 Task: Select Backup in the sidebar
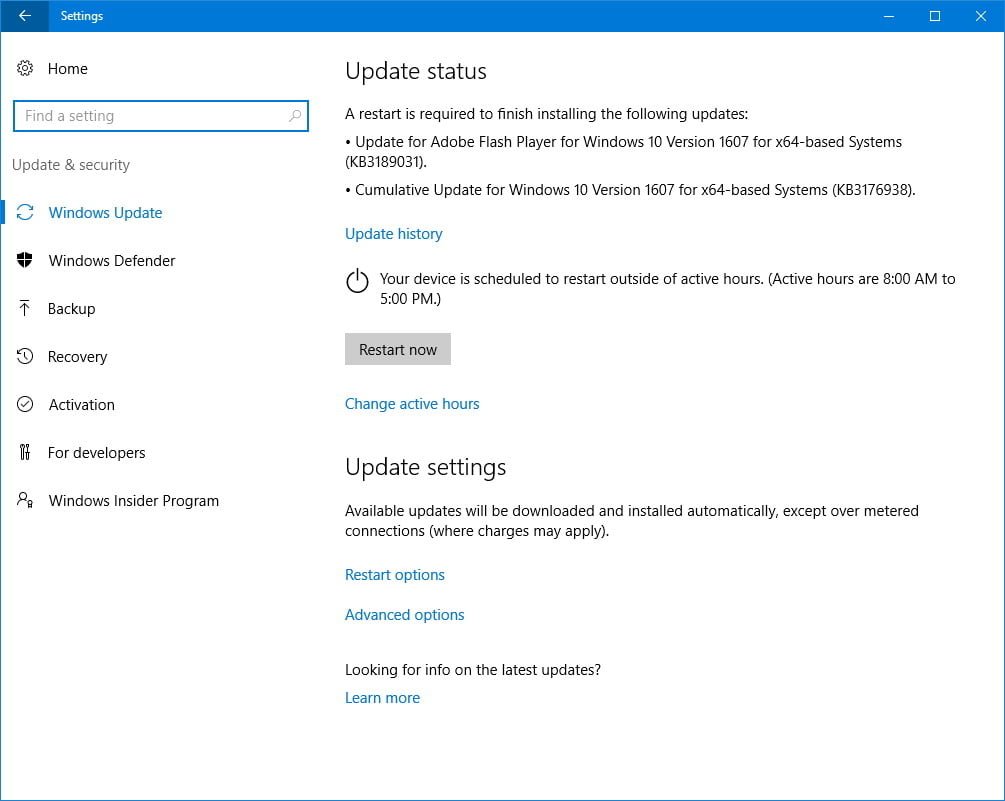pyautogui.click(x=72, y=309)
